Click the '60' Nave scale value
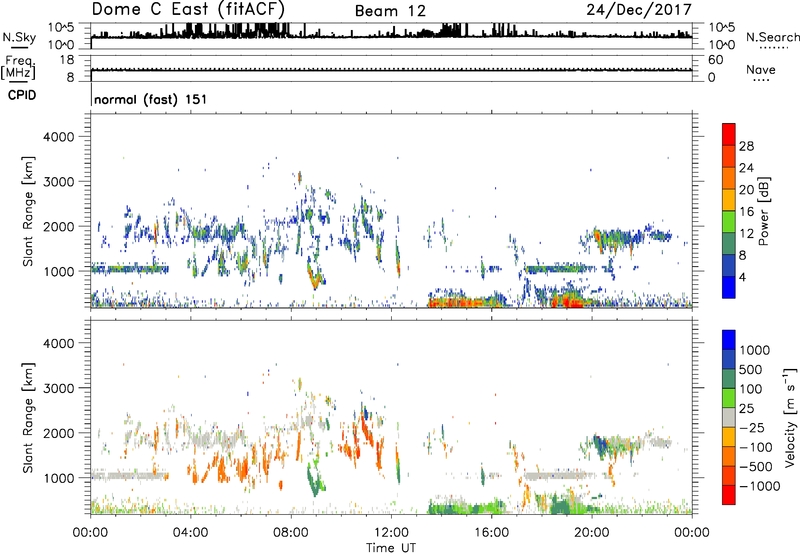800x554 pixels. pyautogui.click(x=715, y=60)
